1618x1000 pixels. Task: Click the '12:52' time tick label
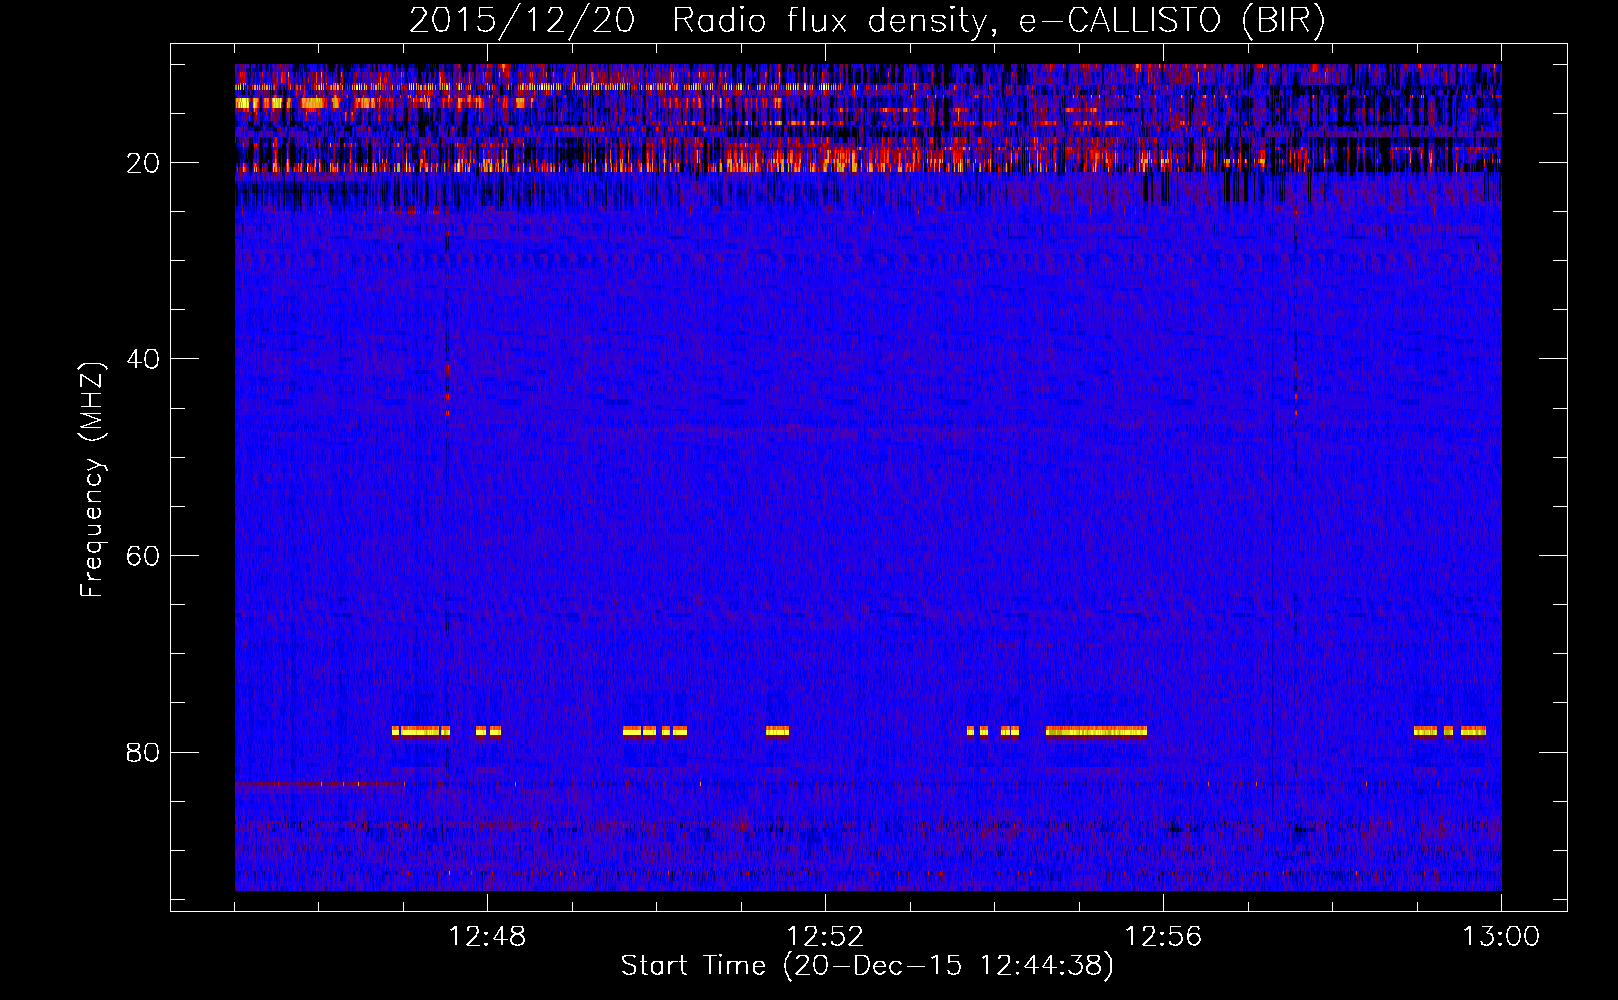(x=825, y=937)
